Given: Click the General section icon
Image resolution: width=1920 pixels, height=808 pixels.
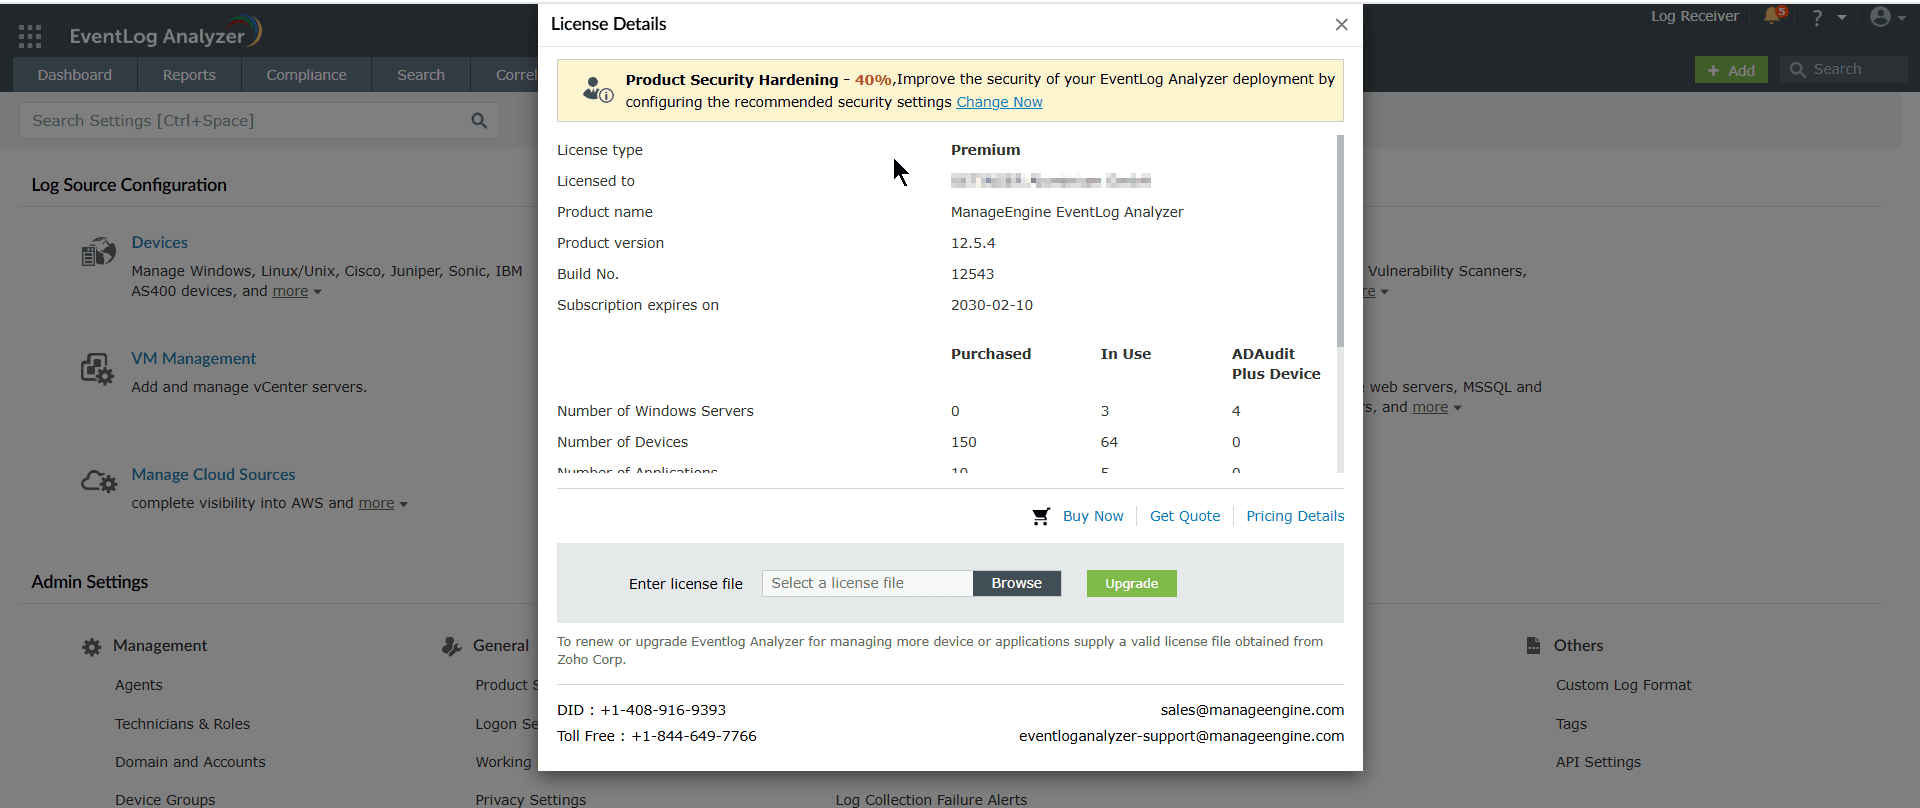Looking at the screenshot, I should click(x=452, y=647).
